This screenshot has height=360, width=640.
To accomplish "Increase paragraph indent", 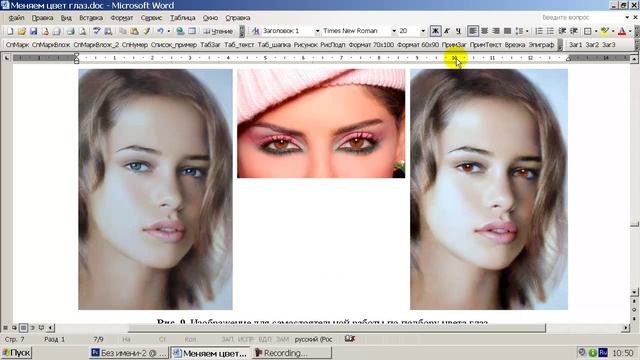I will pos(574,31).
